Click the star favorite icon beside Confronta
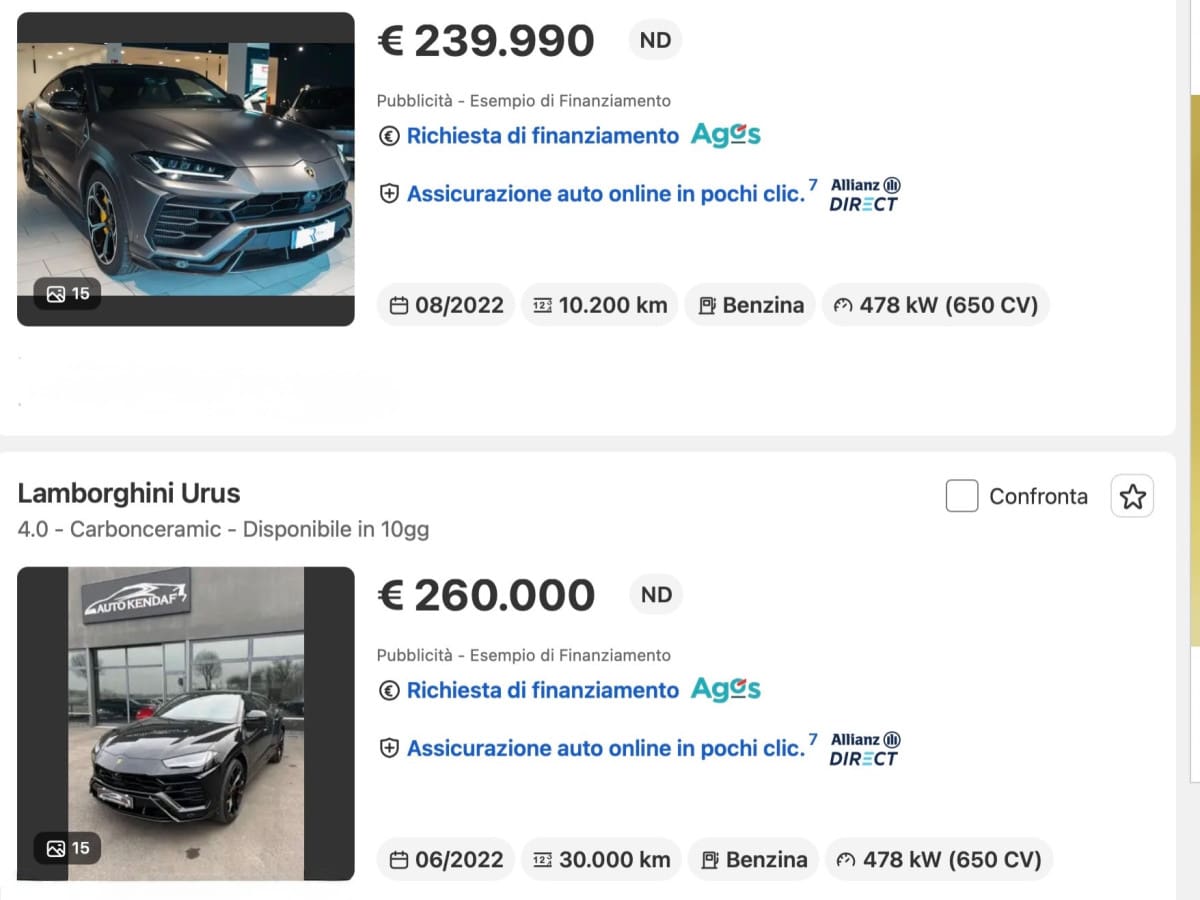This screenshot has height=900, width=1200. [x=1132, y=496]
